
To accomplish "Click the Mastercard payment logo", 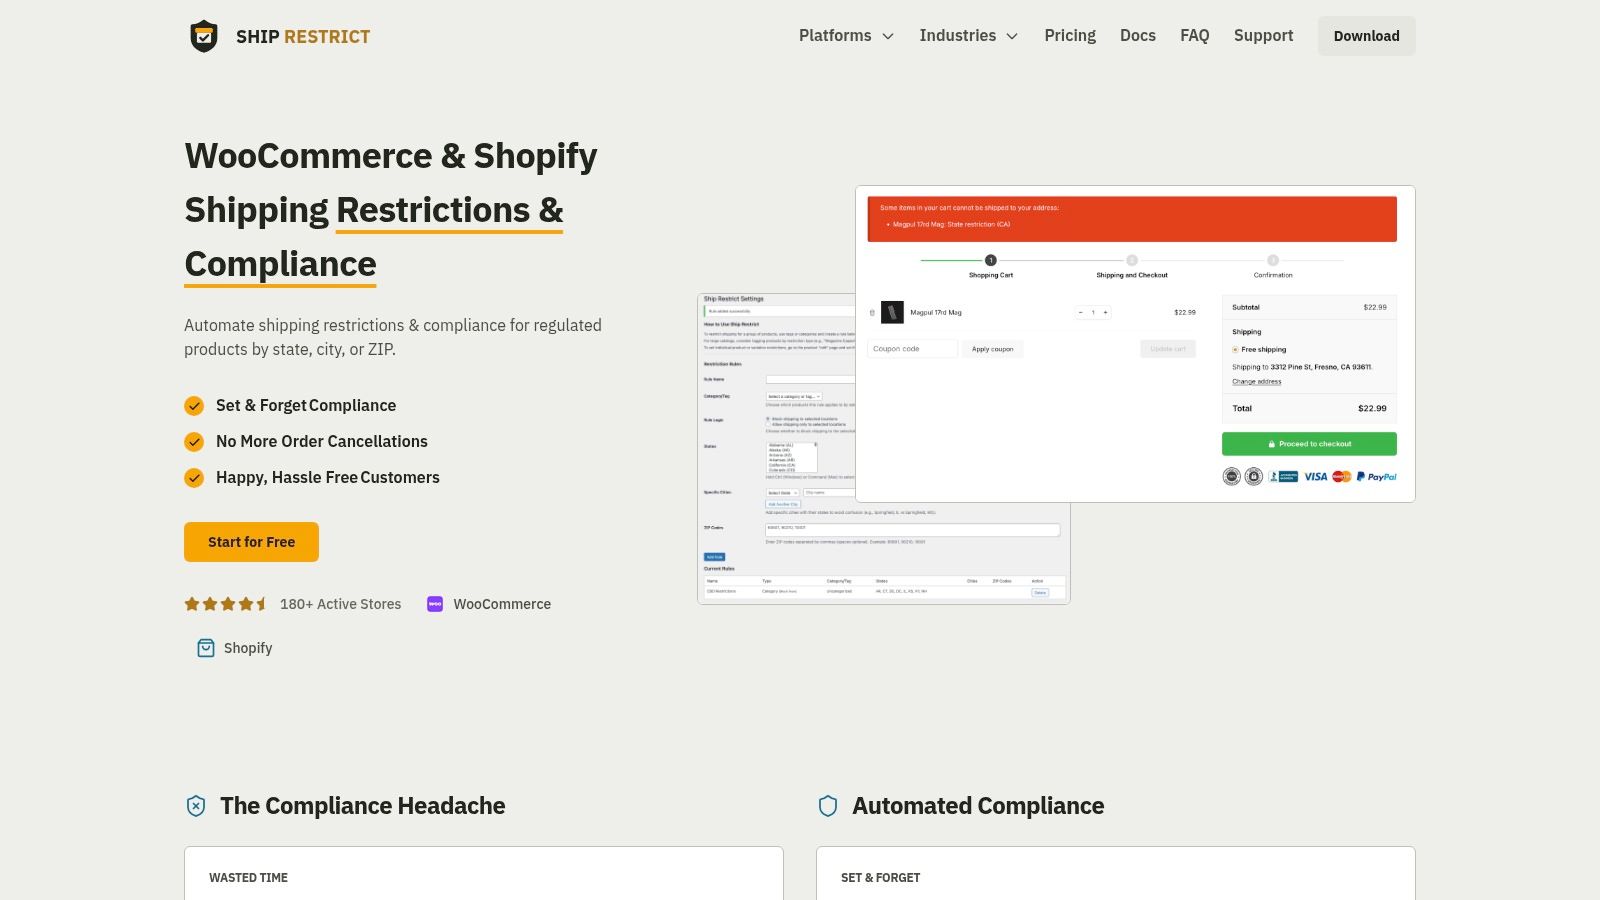I will [x=1342, y=477].
